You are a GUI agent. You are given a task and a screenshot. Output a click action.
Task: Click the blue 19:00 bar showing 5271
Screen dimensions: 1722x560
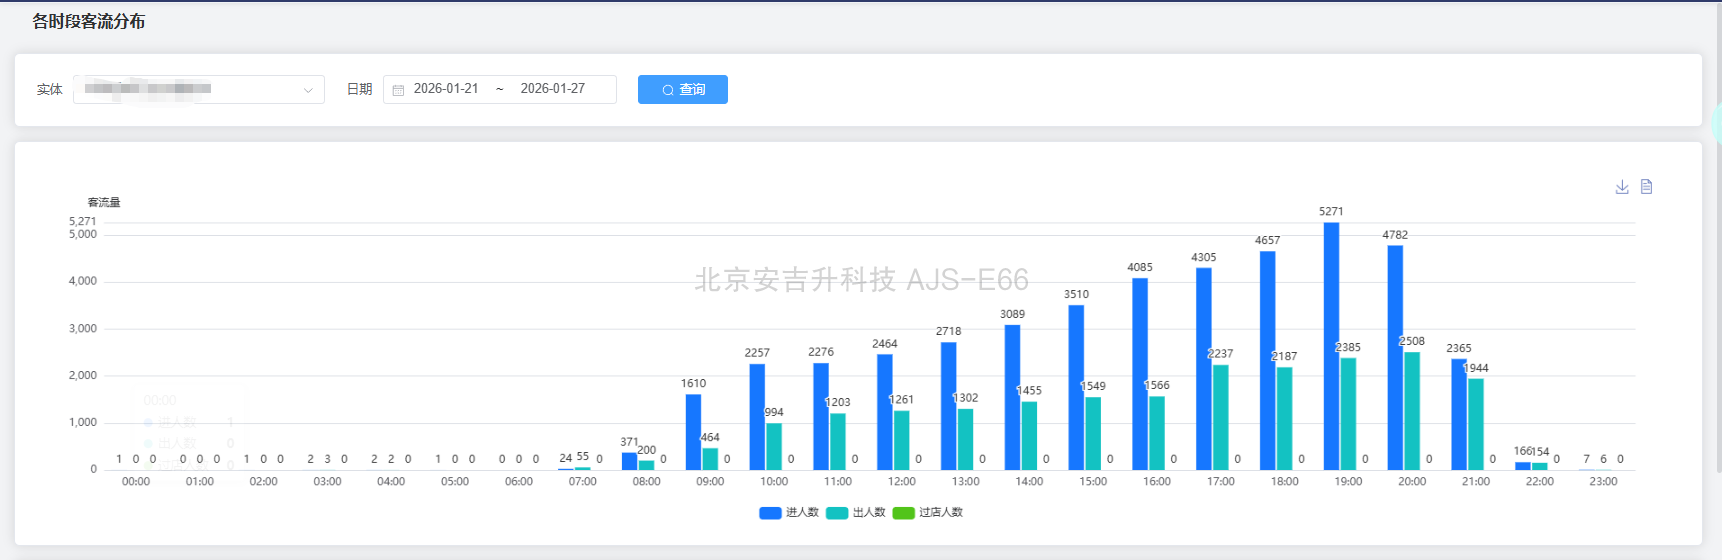(x=1331, y=346)
